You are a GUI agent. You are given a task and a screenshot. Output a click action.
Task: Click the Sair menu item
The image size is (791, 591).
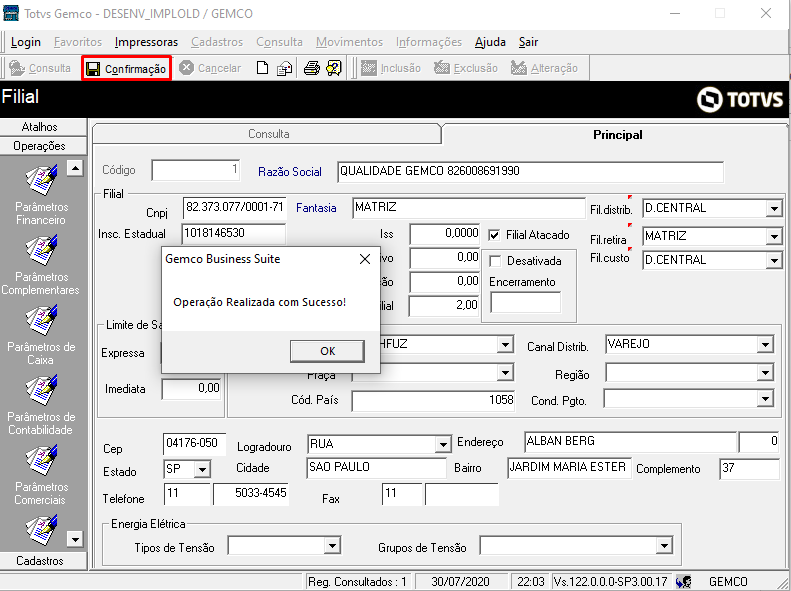pyautogui.click(x=528, y=42)
